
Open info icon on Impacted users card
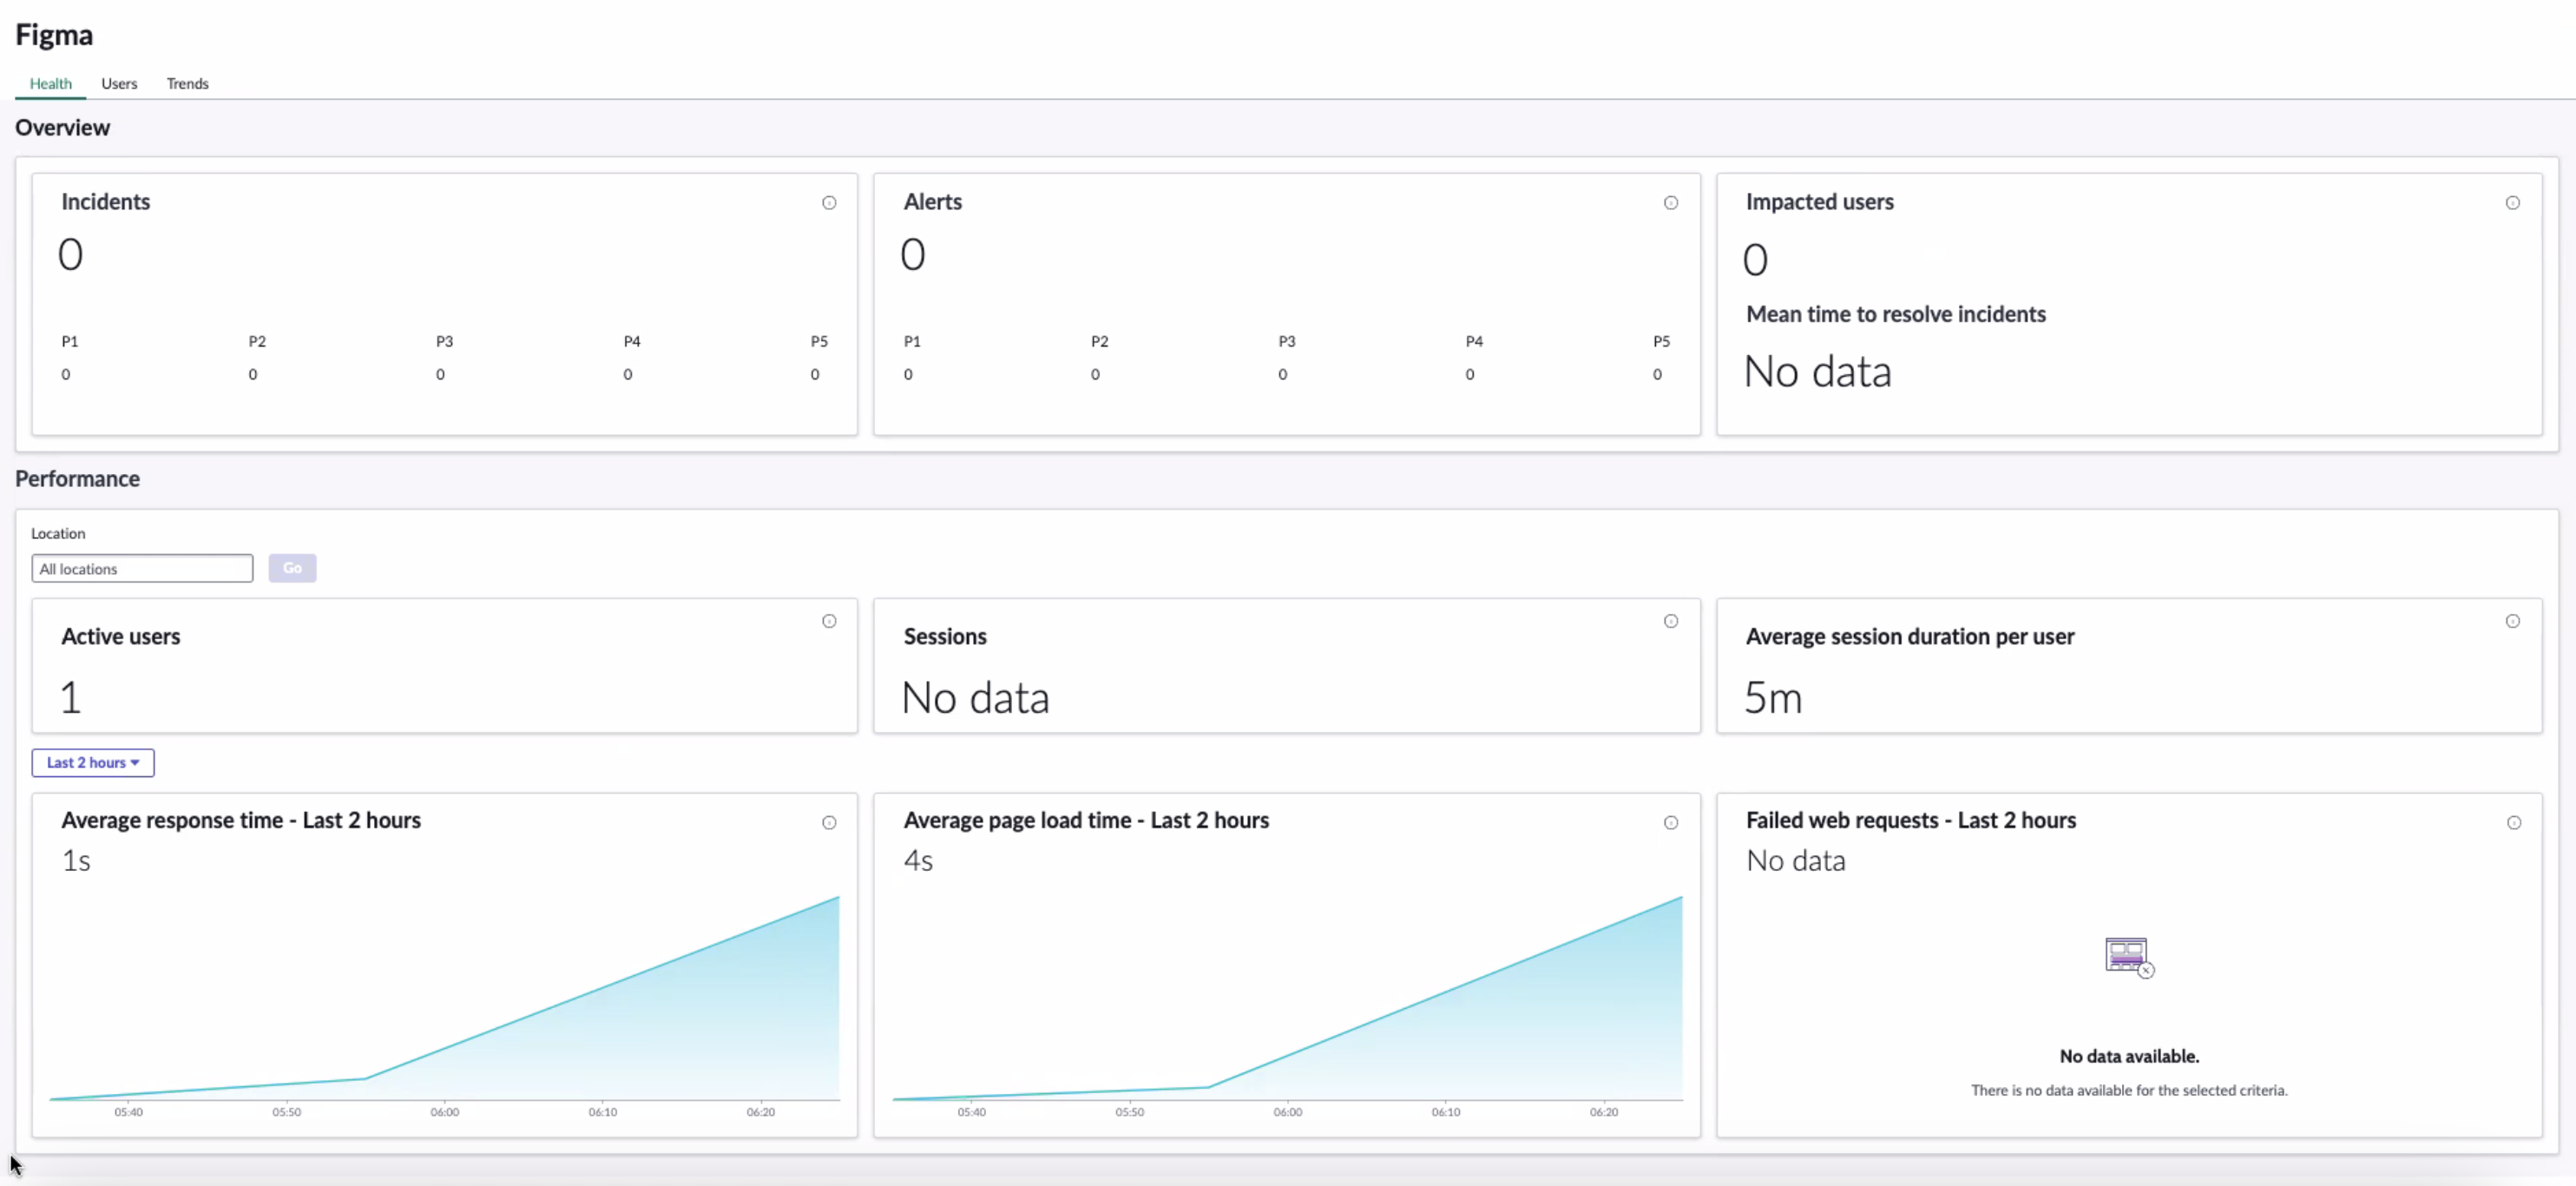2513,203
